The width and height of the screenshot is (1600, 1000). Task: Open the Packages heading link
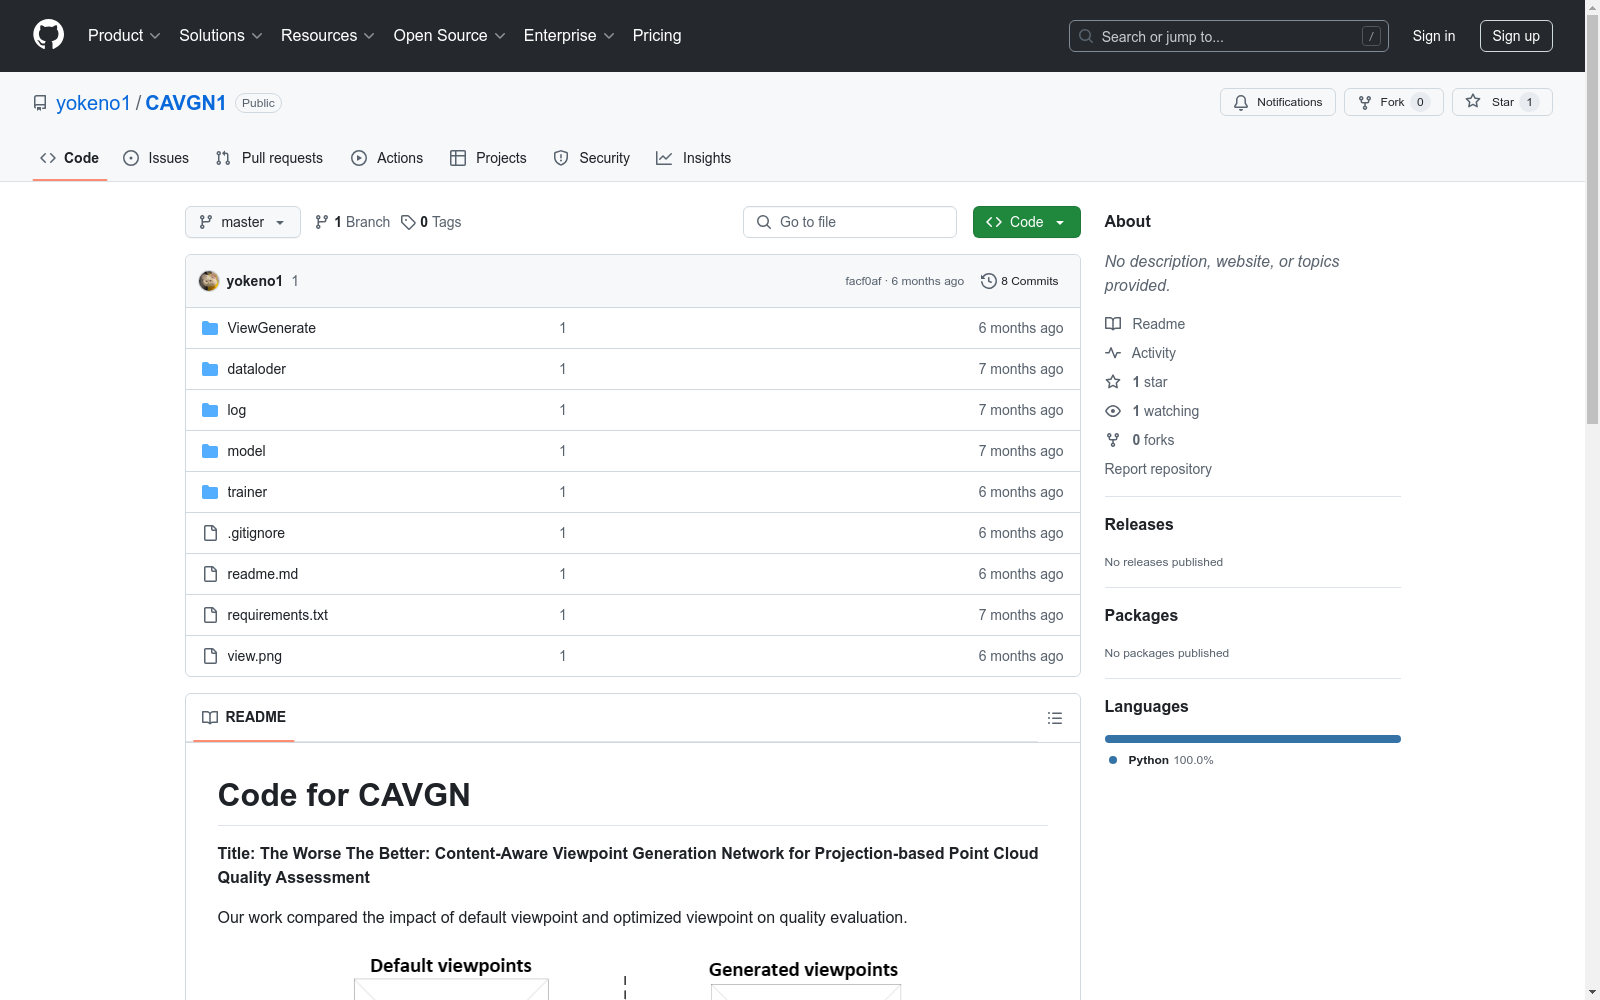[x=1141, y=615]
